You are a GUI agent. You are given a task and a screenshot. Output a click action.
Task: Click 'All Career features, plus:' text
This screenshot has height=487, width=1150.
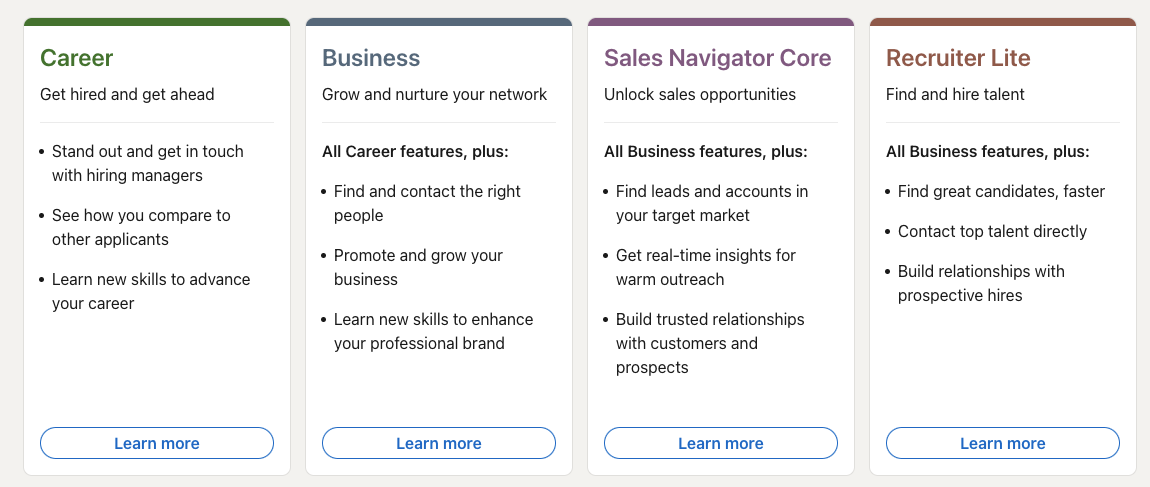pyautogui.click(x=415, y=152)
